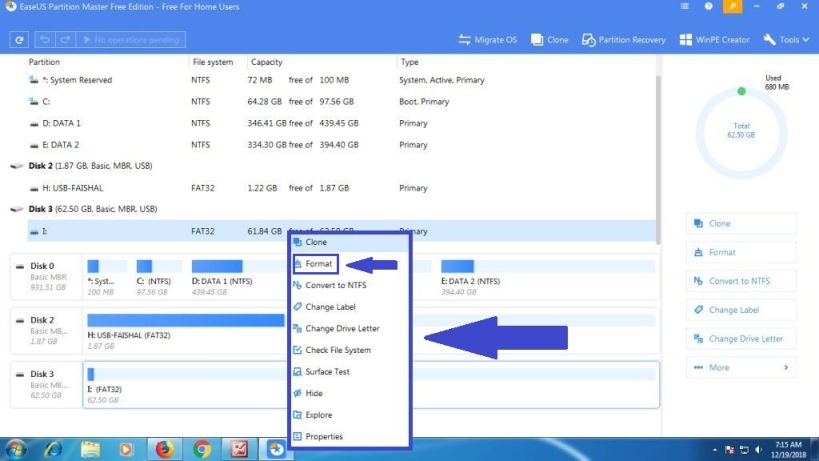Image resolution: width=819 pixels, height=461 pixels.
Task: Choose Clone from context menu
Action: click(349, 242)
